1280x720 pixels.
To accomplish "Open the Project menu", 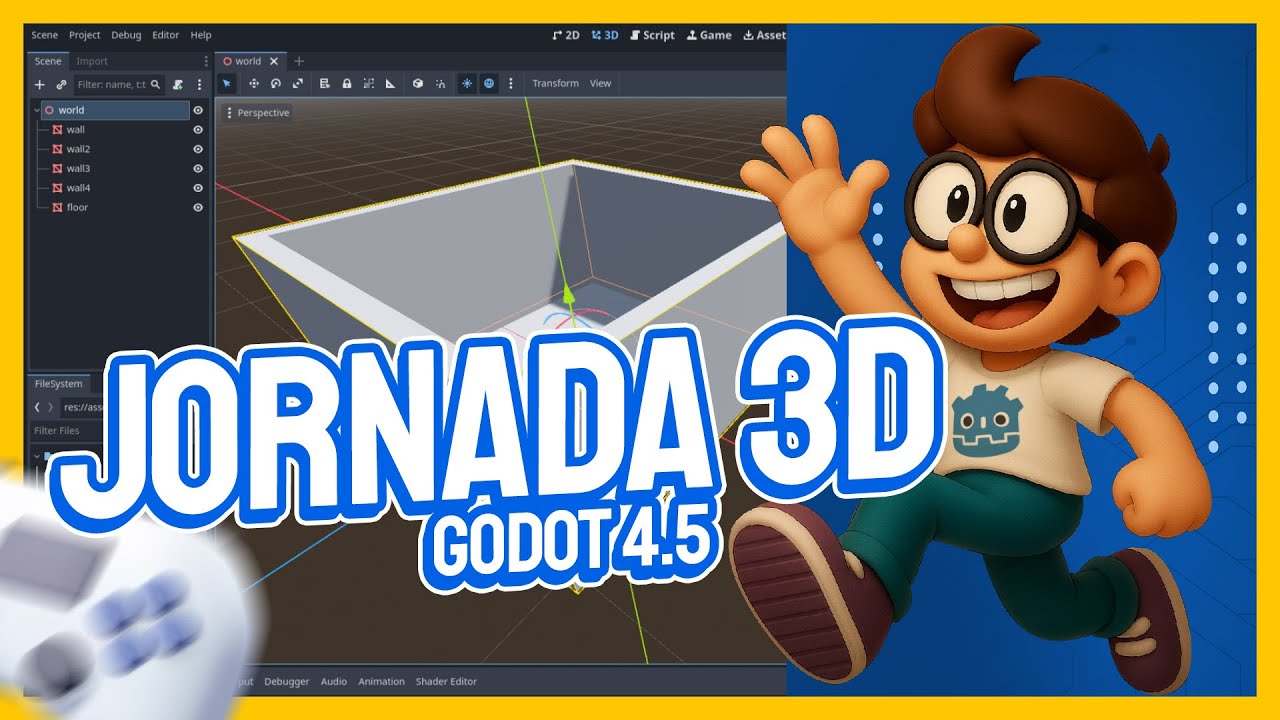I will click(x=85, y=35).
